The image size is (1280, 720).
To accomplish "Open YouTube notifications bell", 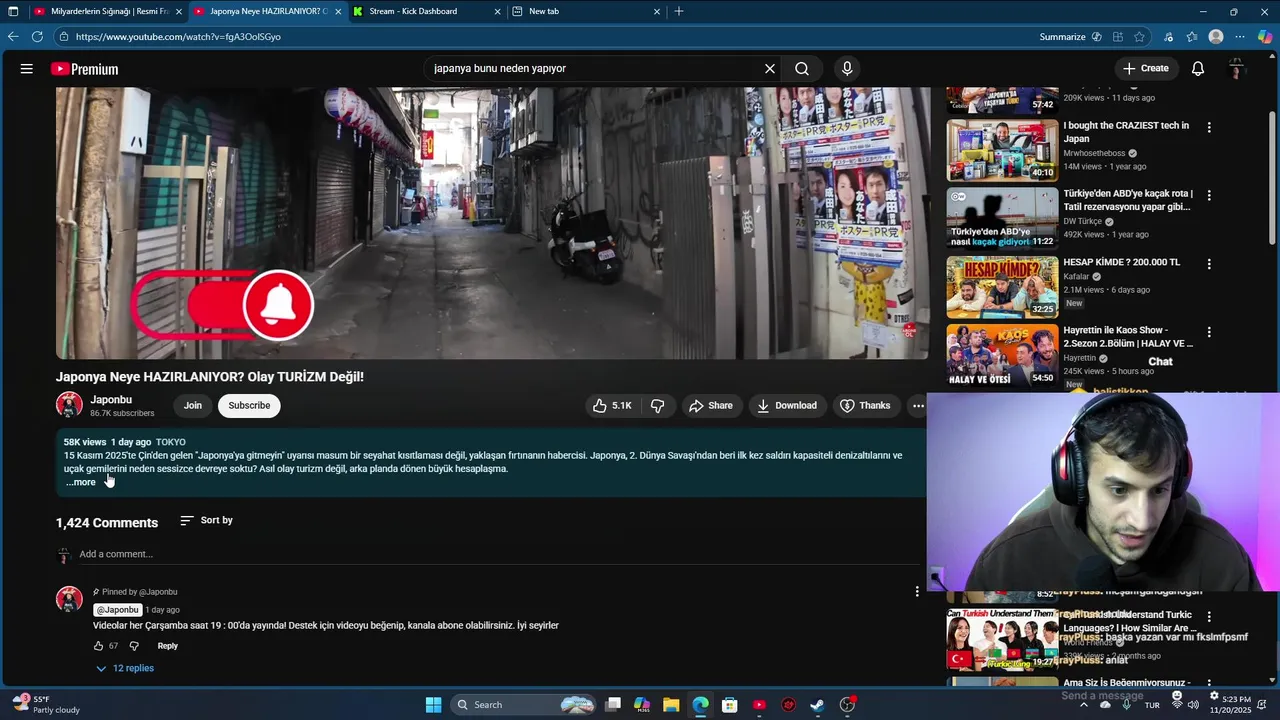I will click(x=1198, y=69).
